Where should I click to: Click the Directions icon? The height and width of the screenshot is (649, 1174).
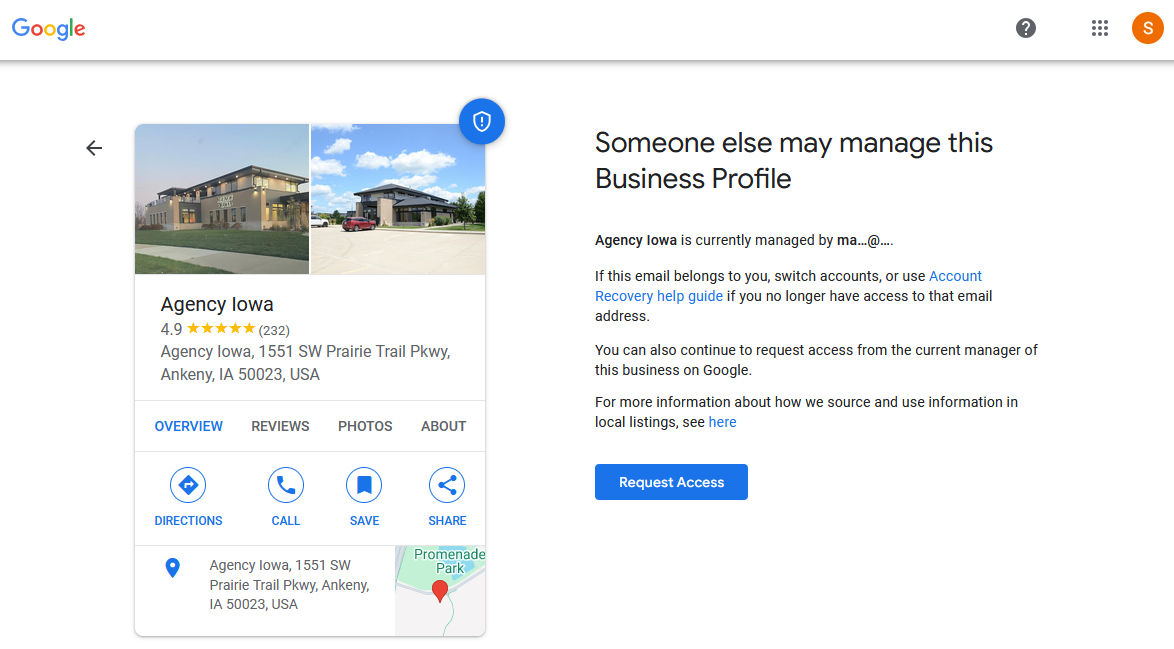[188, 485]
